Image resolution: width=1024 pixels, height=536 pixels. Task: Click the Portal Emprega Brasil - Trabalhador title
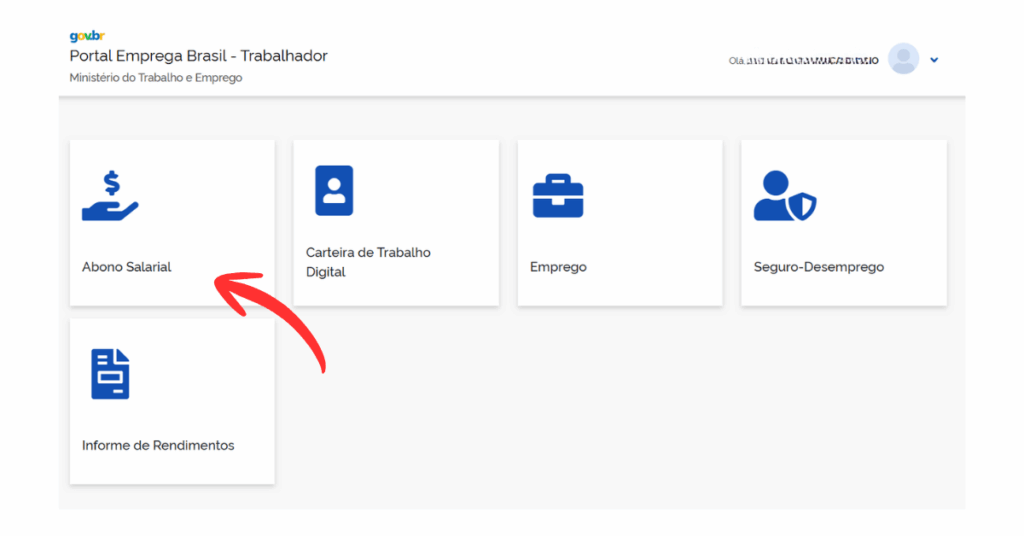click(198, 56)
